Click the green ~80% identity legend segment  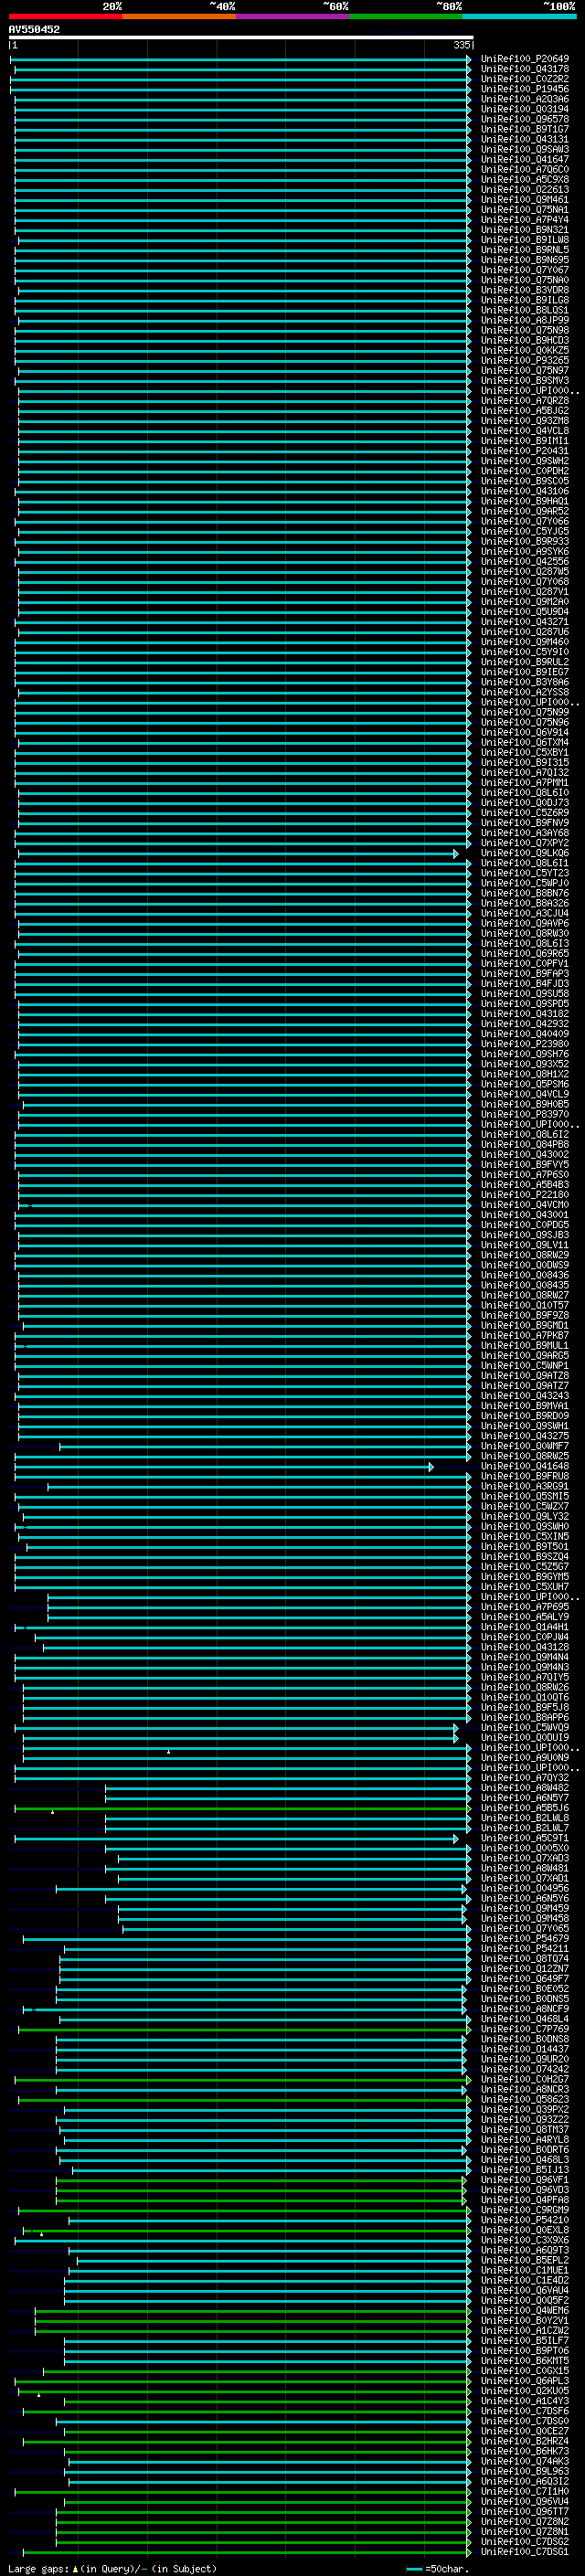[x=405, y=16]
